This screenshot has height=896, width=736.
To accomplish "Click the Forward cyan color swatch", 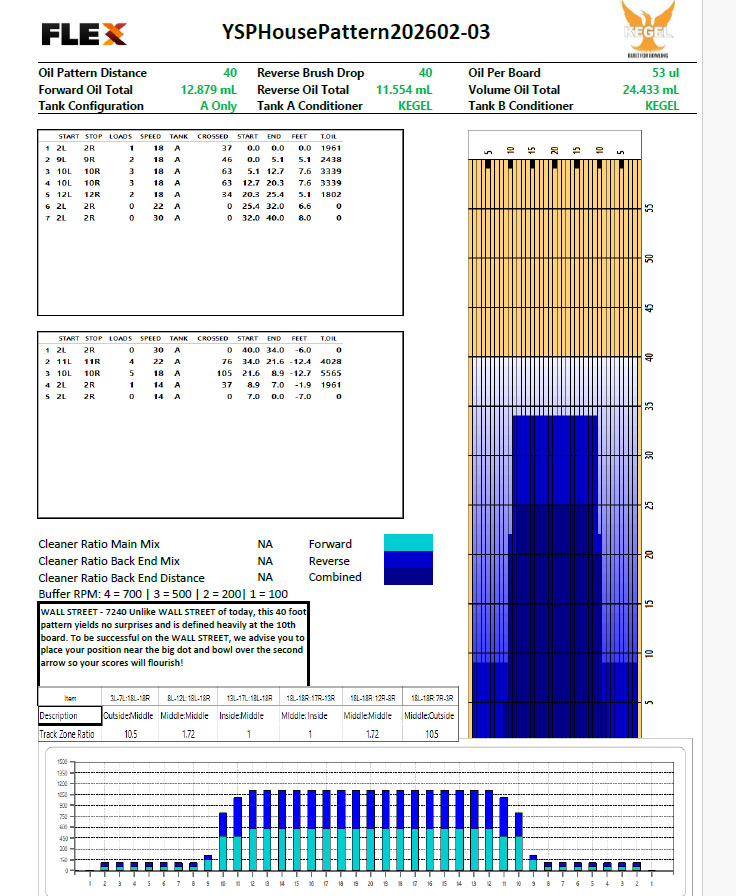I will 408,543.
